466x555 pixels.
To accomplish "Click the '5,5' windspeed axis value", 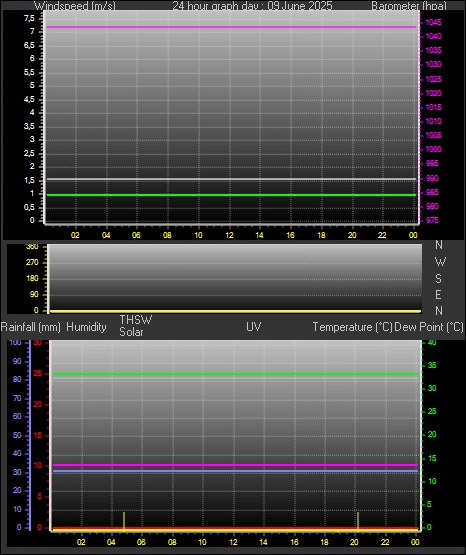I will [29, 72].
